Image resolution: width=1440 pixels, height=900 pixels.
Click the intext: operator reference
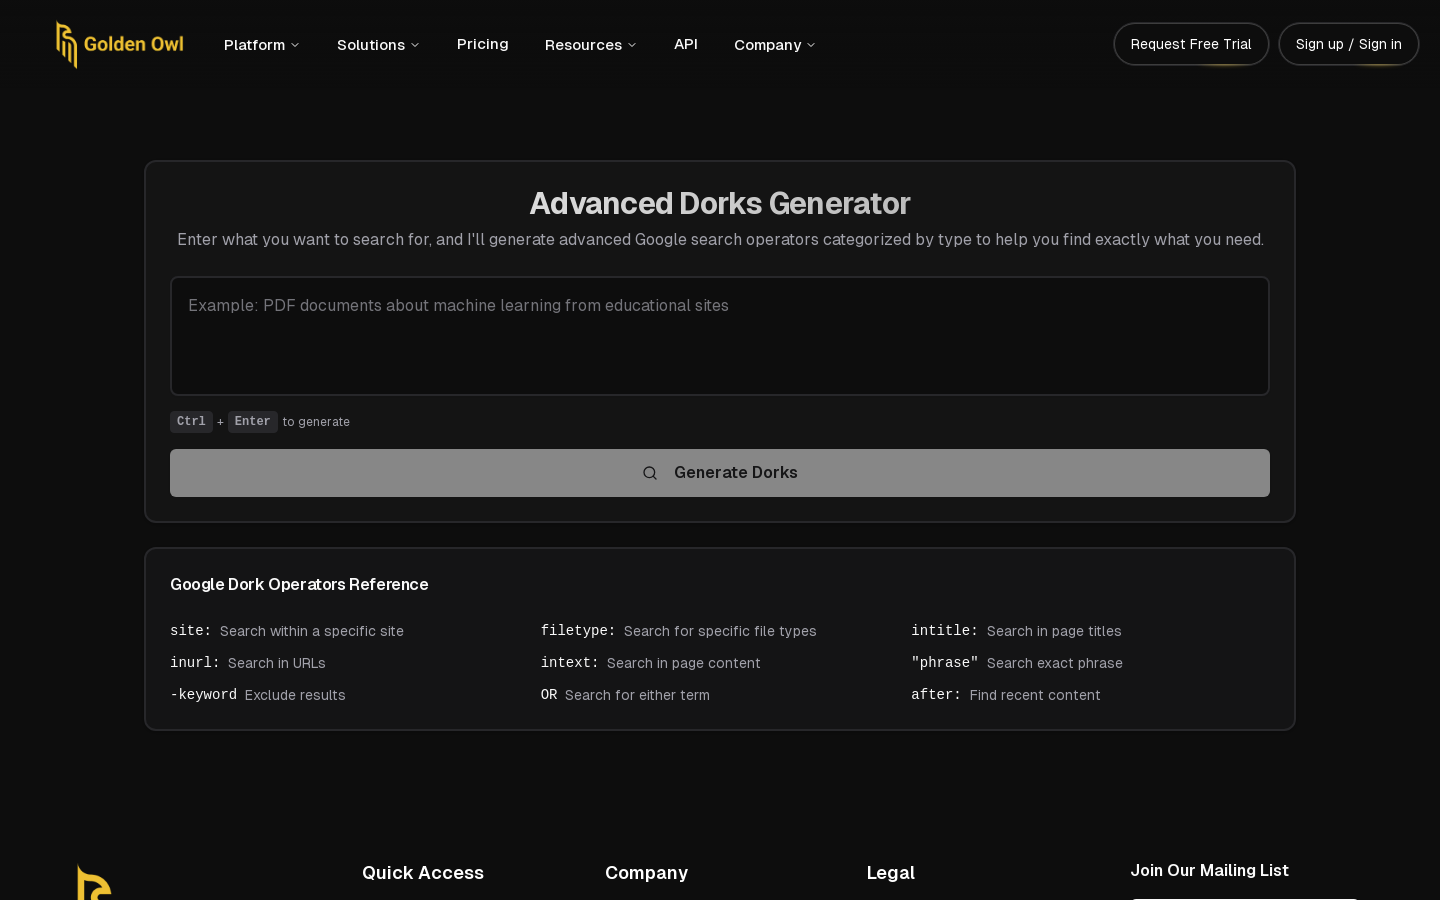(x=570, y=663)
